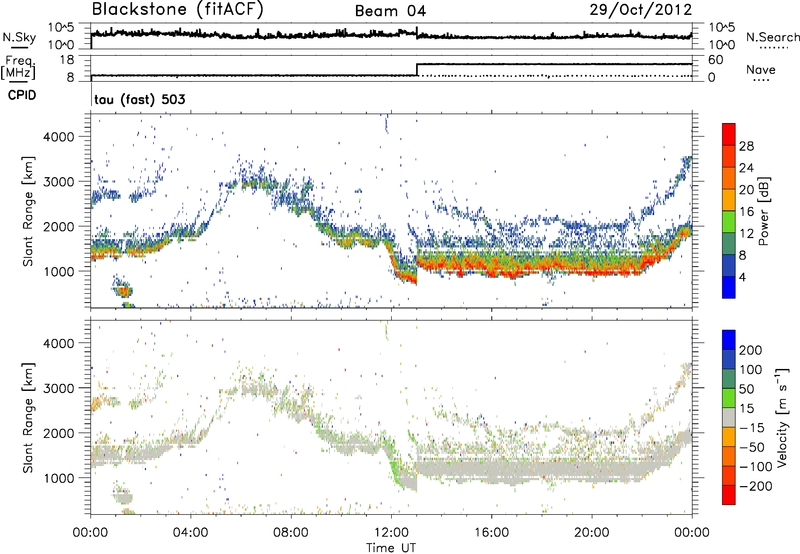Click the "60" Nave tick label

click(715, 60)
